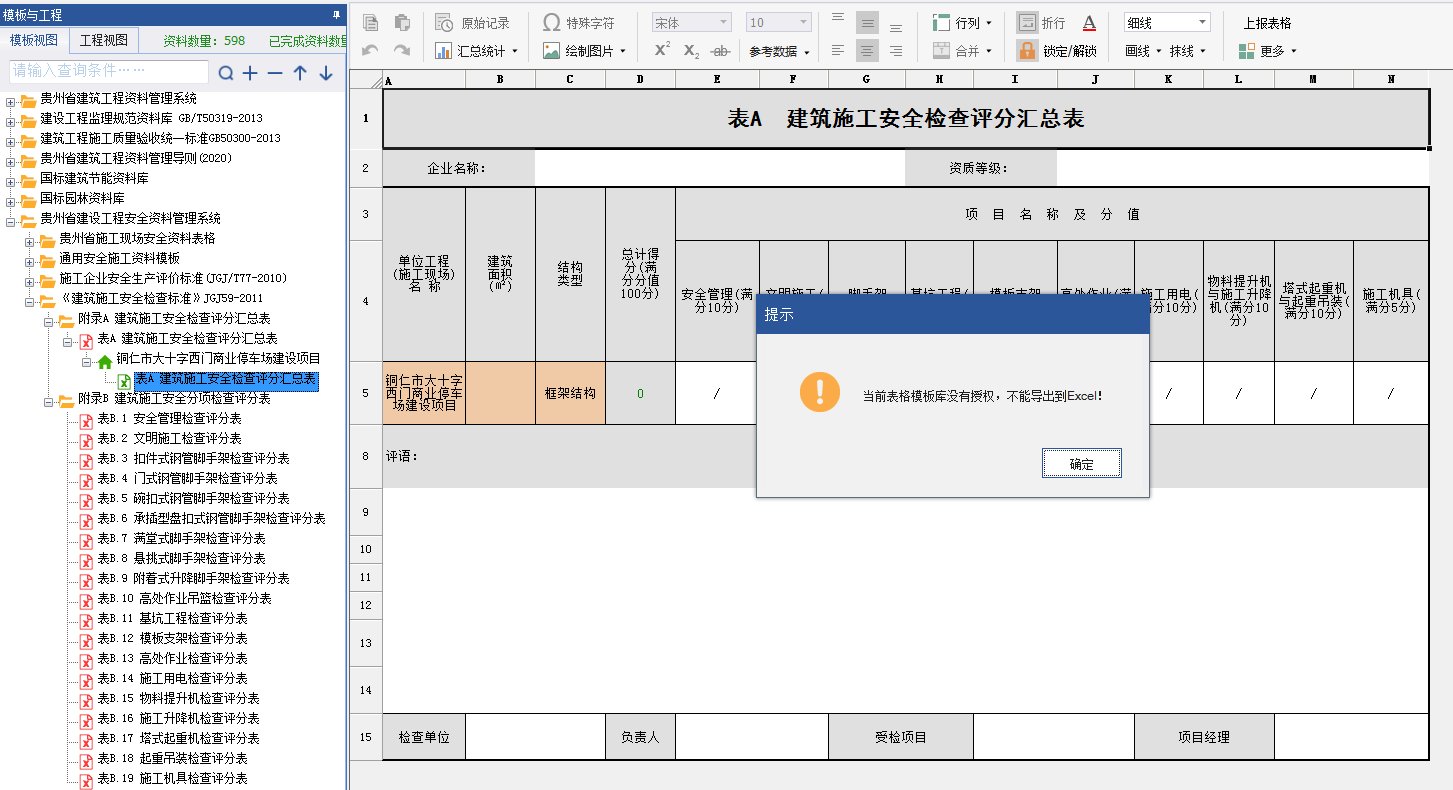Click the move up arrow icon
Screen dimensions: 1453x790
[x=300, y=73]
